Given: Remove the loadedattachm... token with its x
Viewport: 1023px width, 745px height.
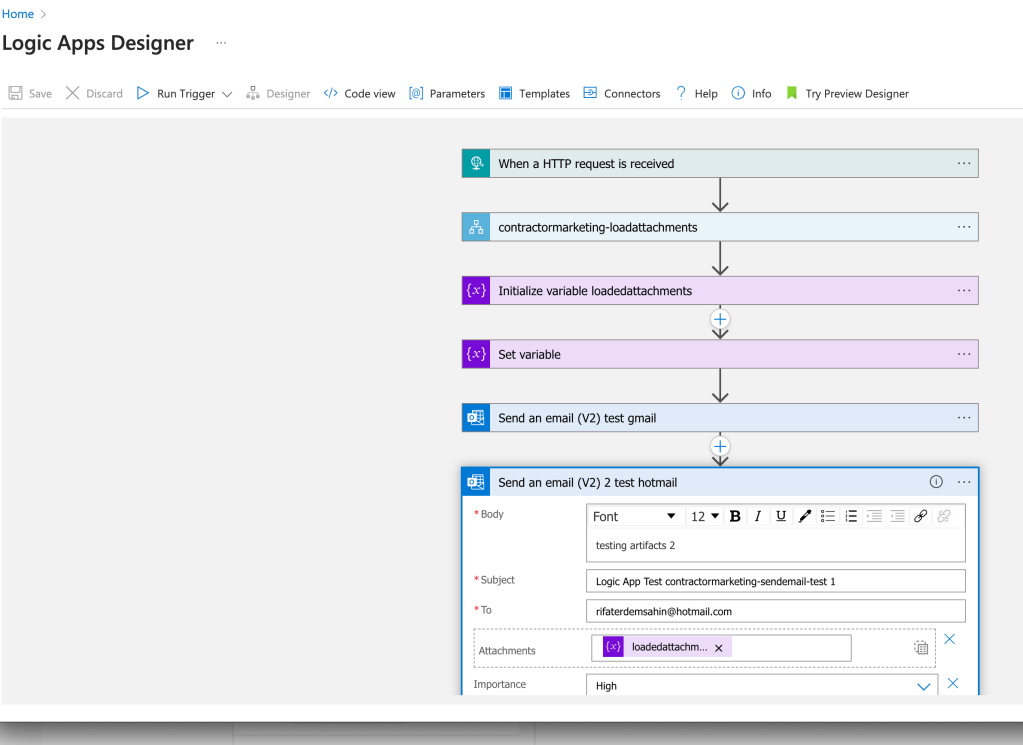Looking at the screenshot, I should pyautogui.click(x=718, y=648).
